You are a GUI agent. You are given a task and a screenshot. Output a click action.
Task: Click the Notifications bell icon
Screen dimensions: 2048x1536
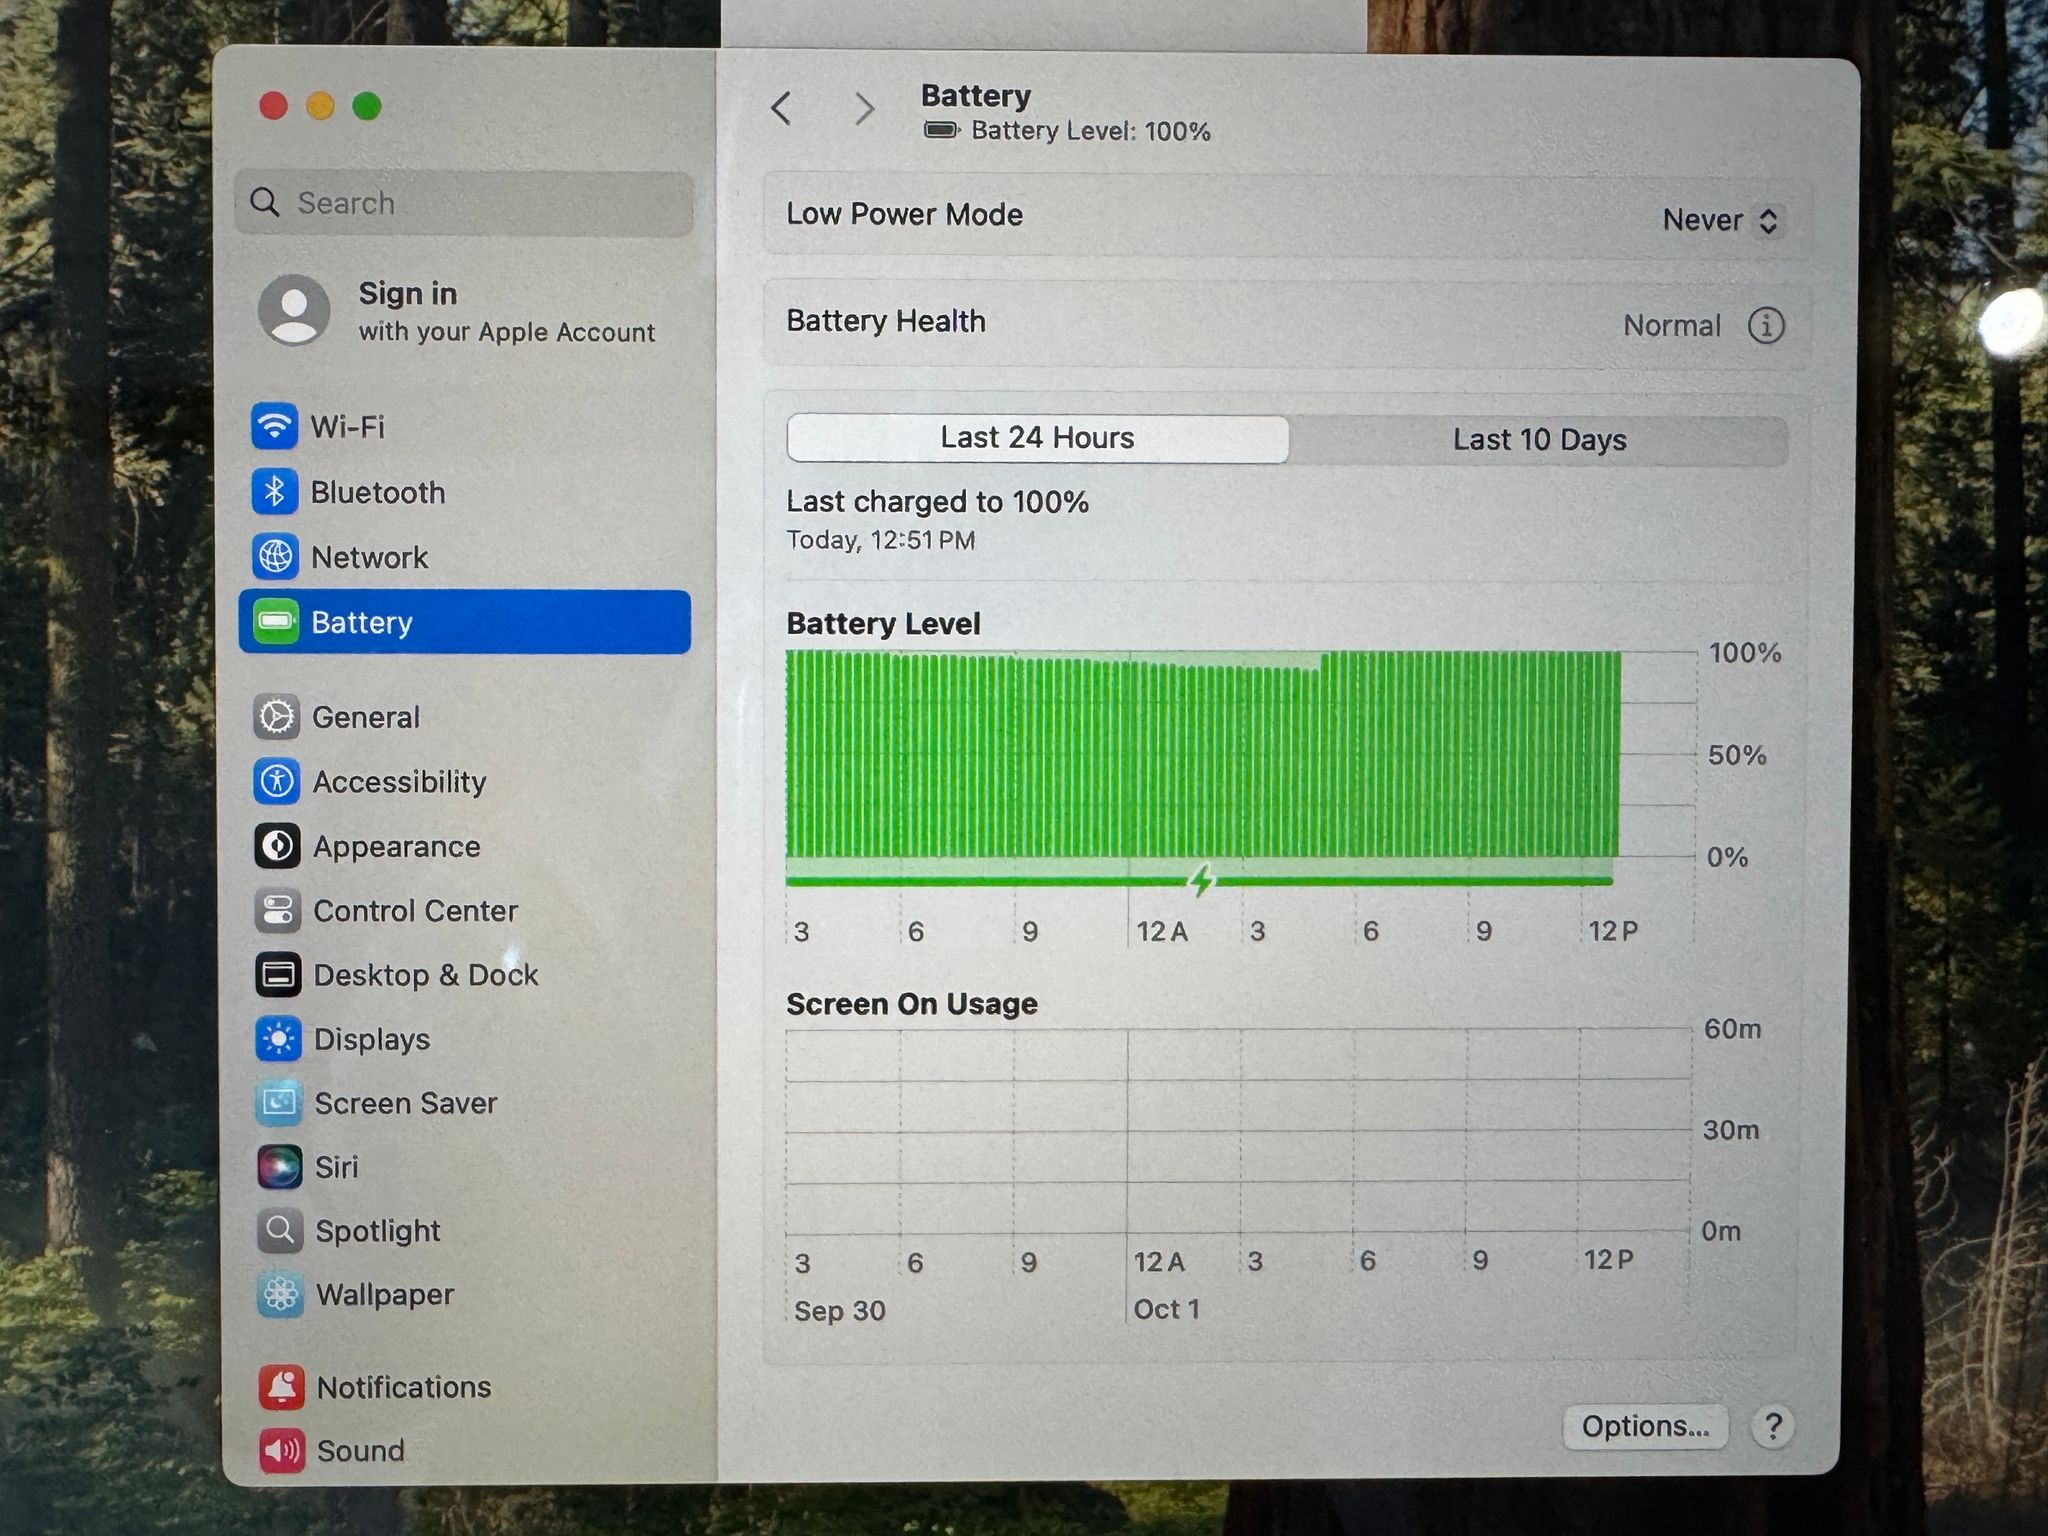coord(282,1387)
